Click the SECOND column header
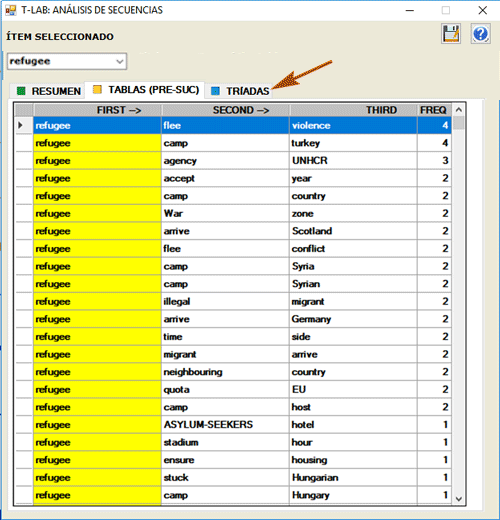Image resolution: width=500 pixels, height=520 pixels. click(225, 110)
